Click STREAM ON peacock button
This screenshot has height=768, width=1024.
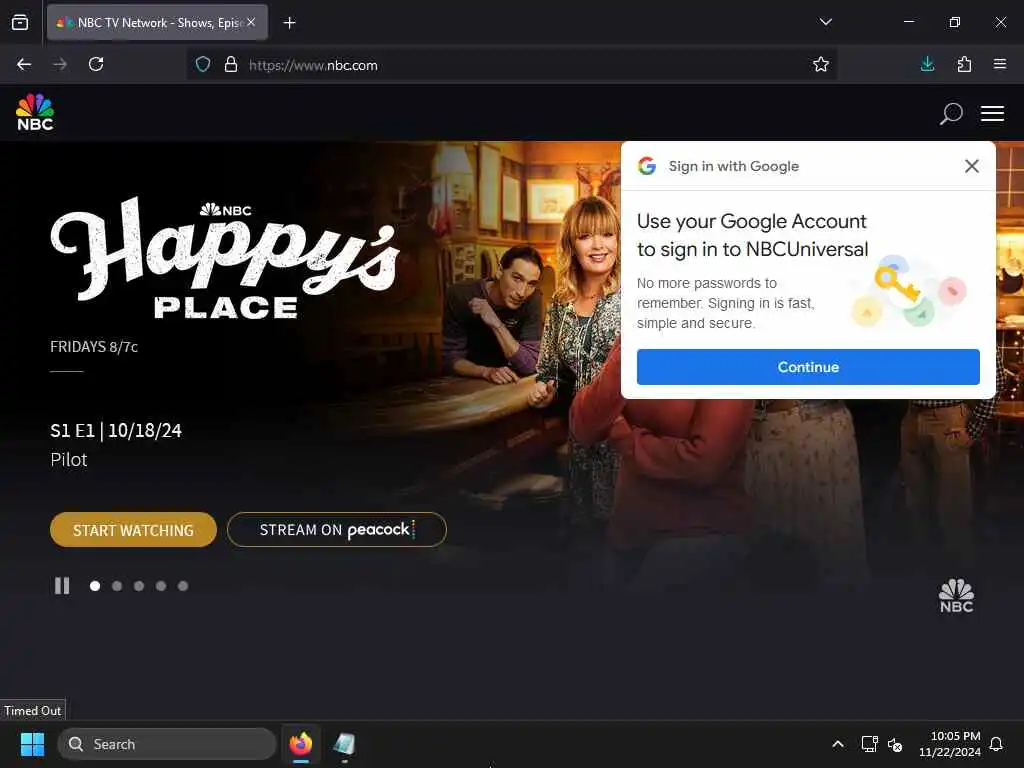pos(336,530)
